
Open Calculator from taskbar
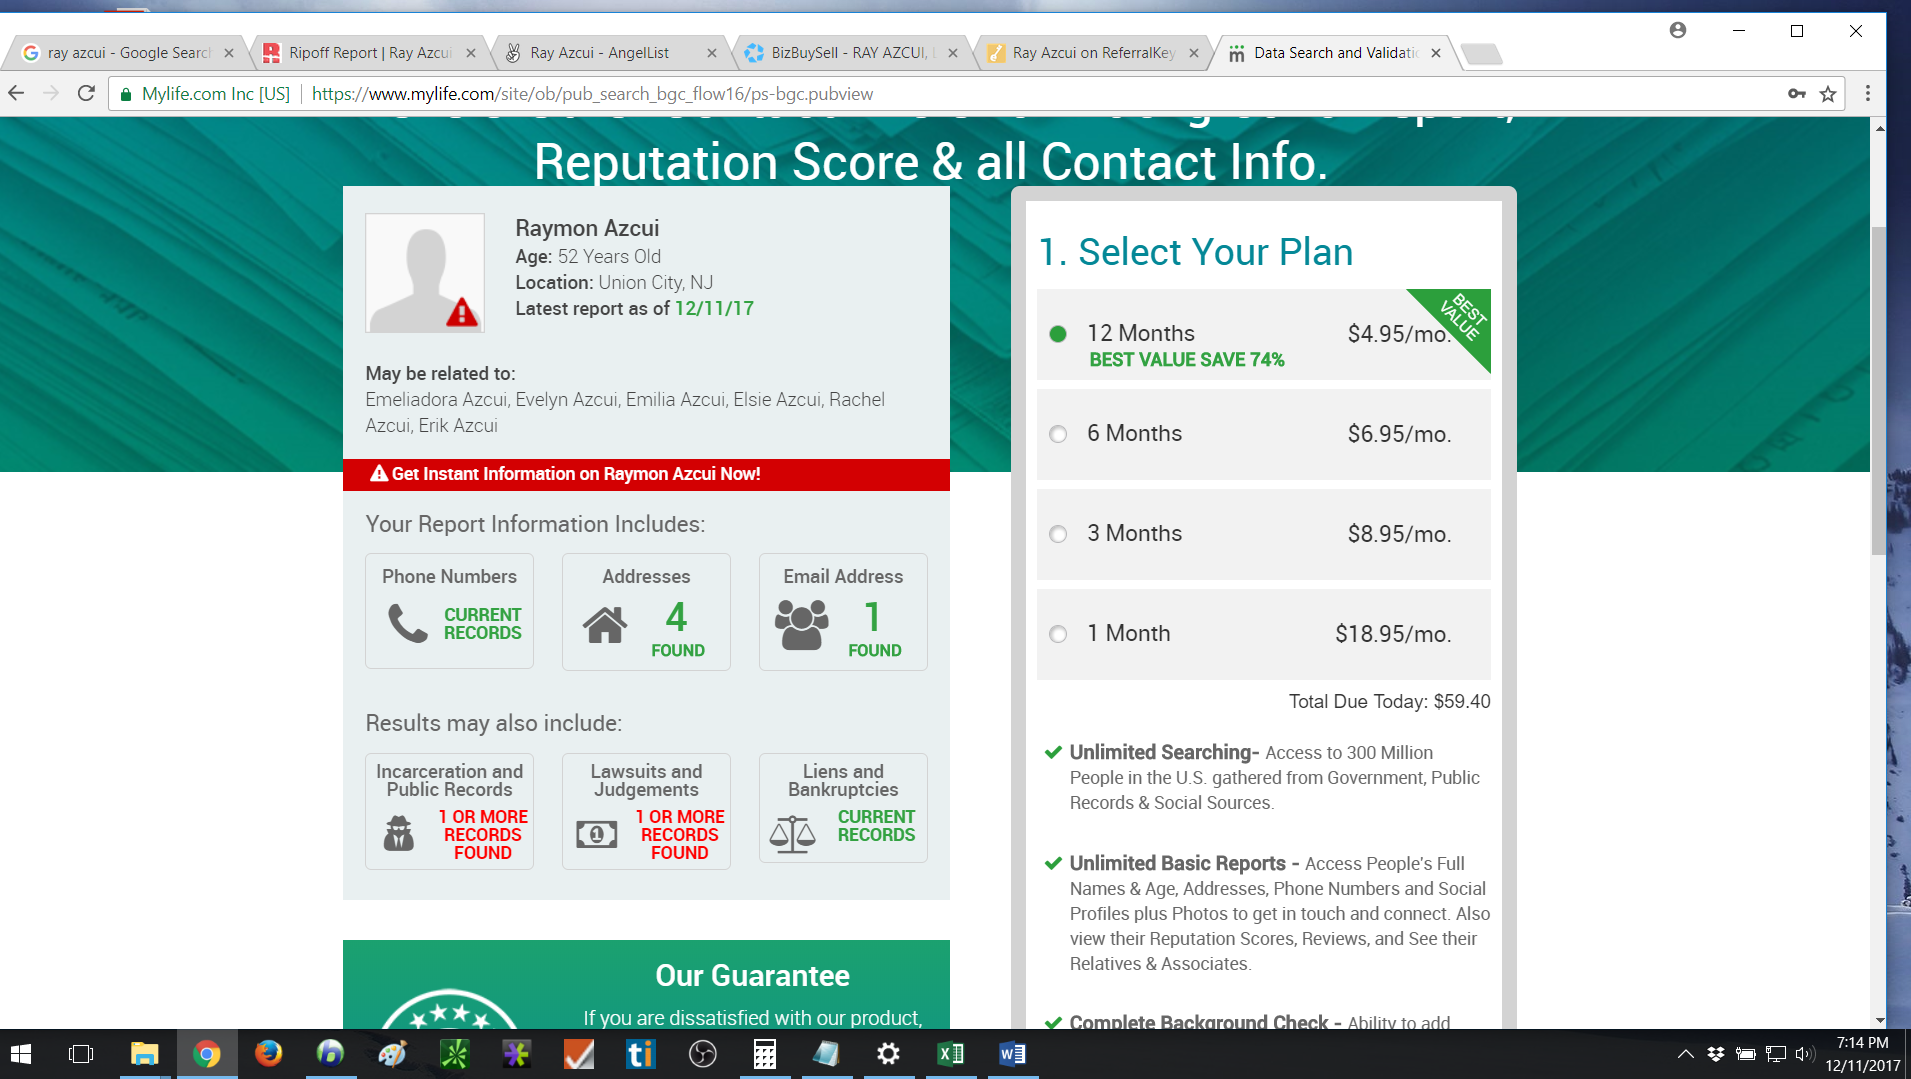[764, 1054]
